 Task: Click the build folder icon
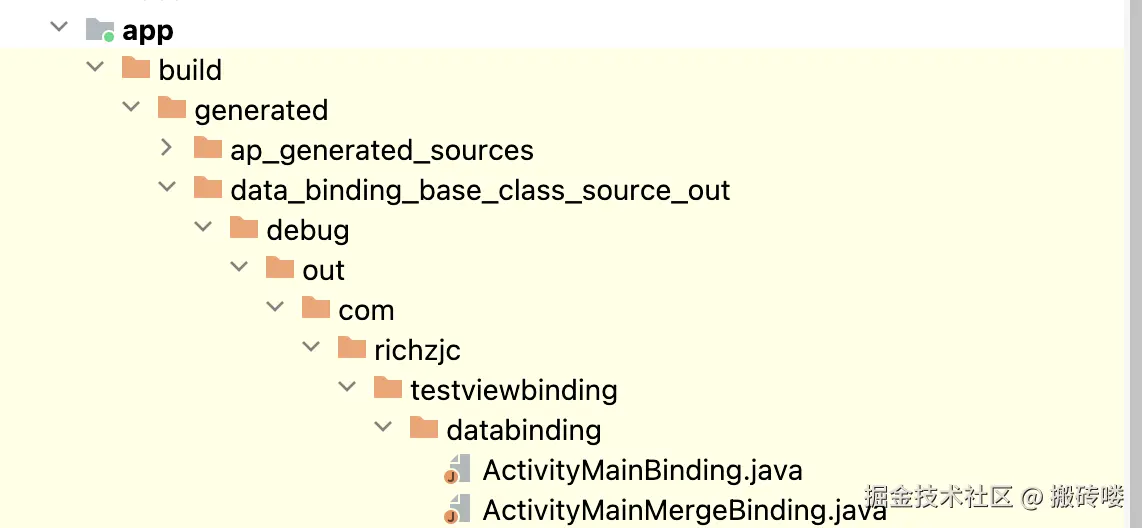coord(135,68)
